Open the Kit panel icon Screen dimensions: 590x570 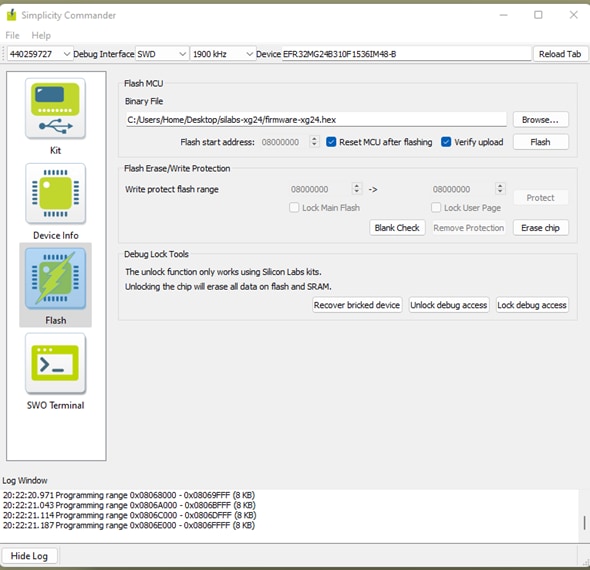[55, 108]
